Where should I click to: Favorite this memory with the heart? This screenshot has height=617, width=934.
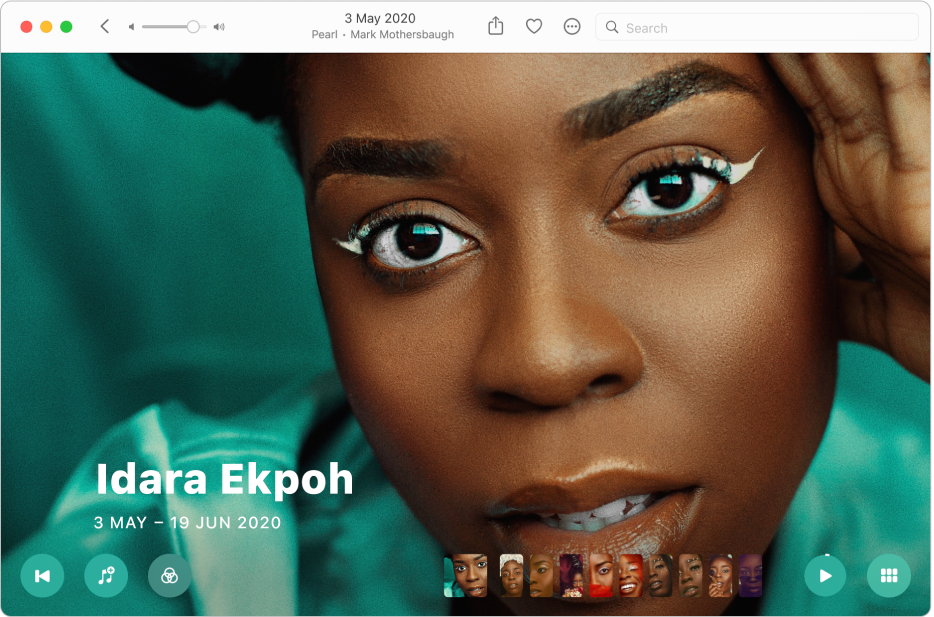[x=534, y=27]
